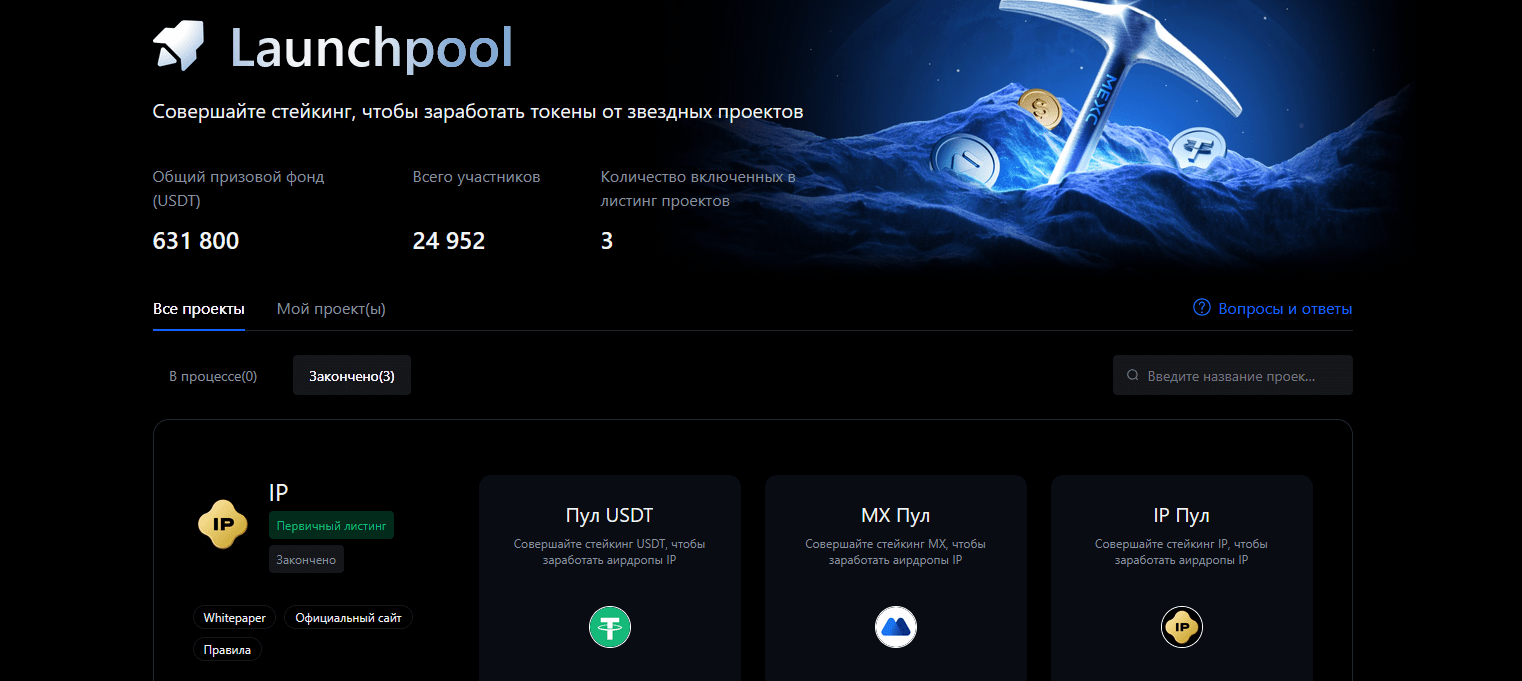Show В процессе(0) projects filter
1522x681 pixels.
tap(213, 376)
